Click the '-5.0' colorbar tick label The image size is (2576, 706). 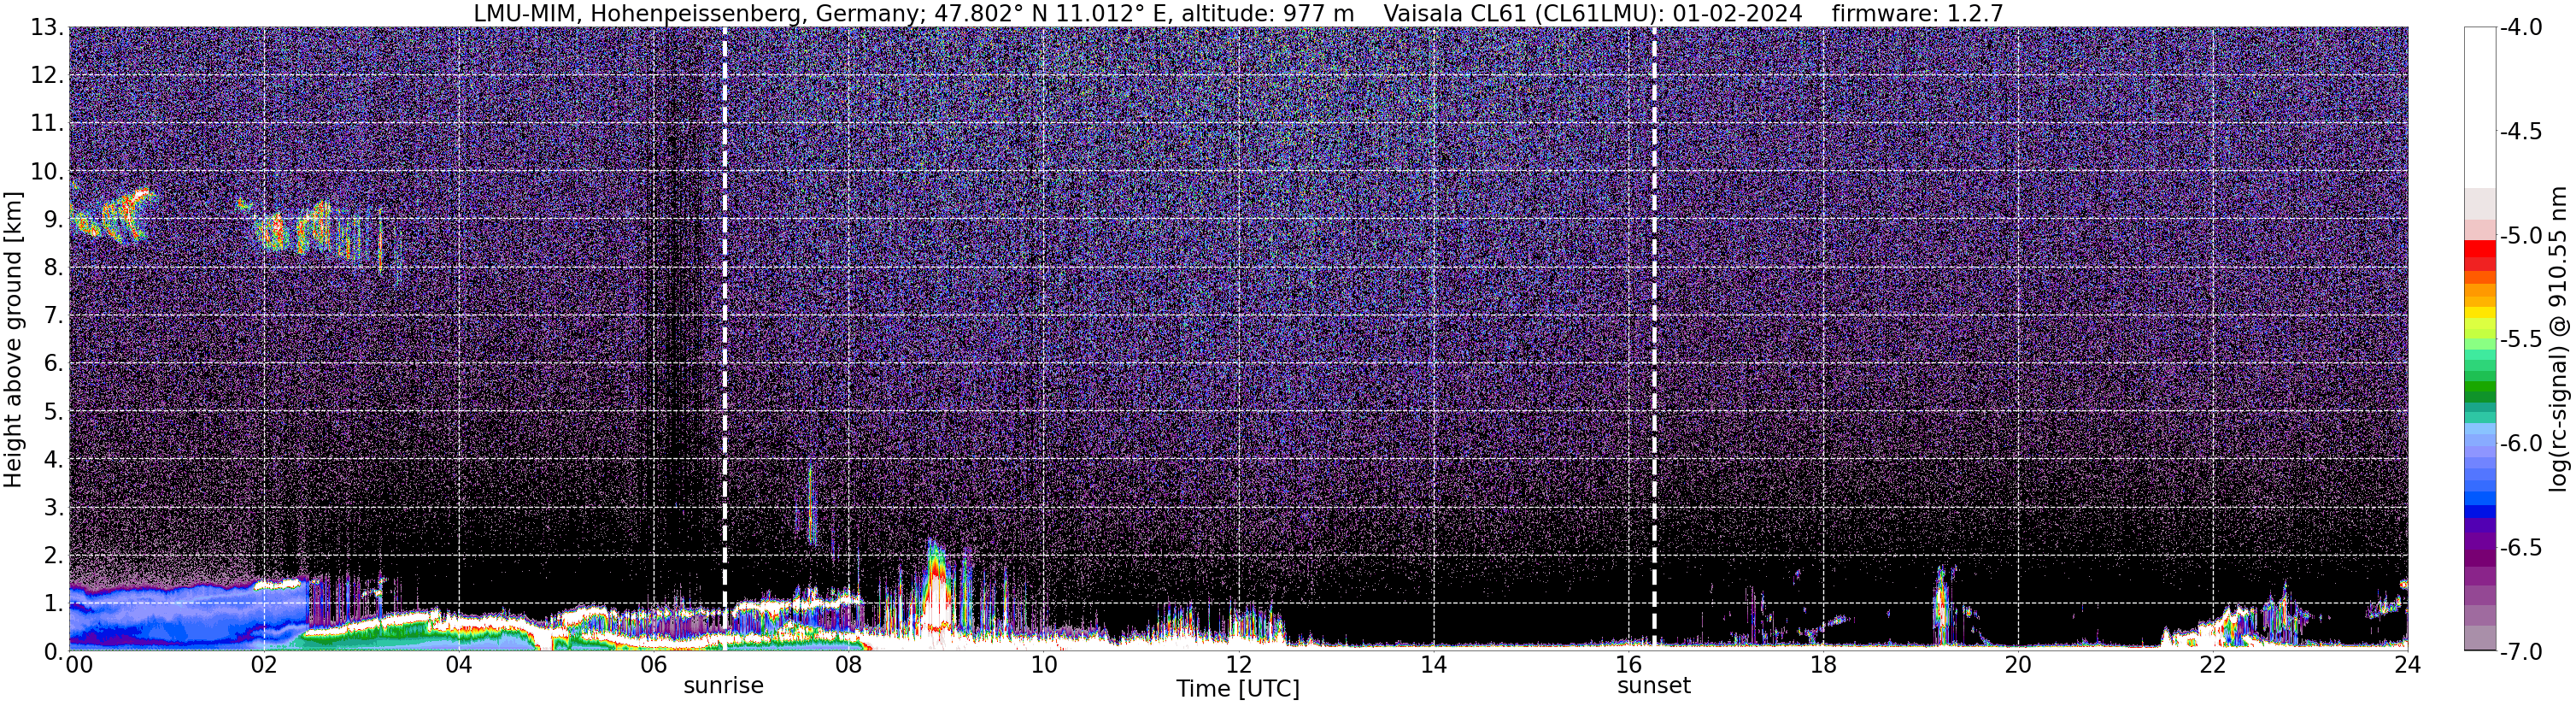click(2521, 236)
